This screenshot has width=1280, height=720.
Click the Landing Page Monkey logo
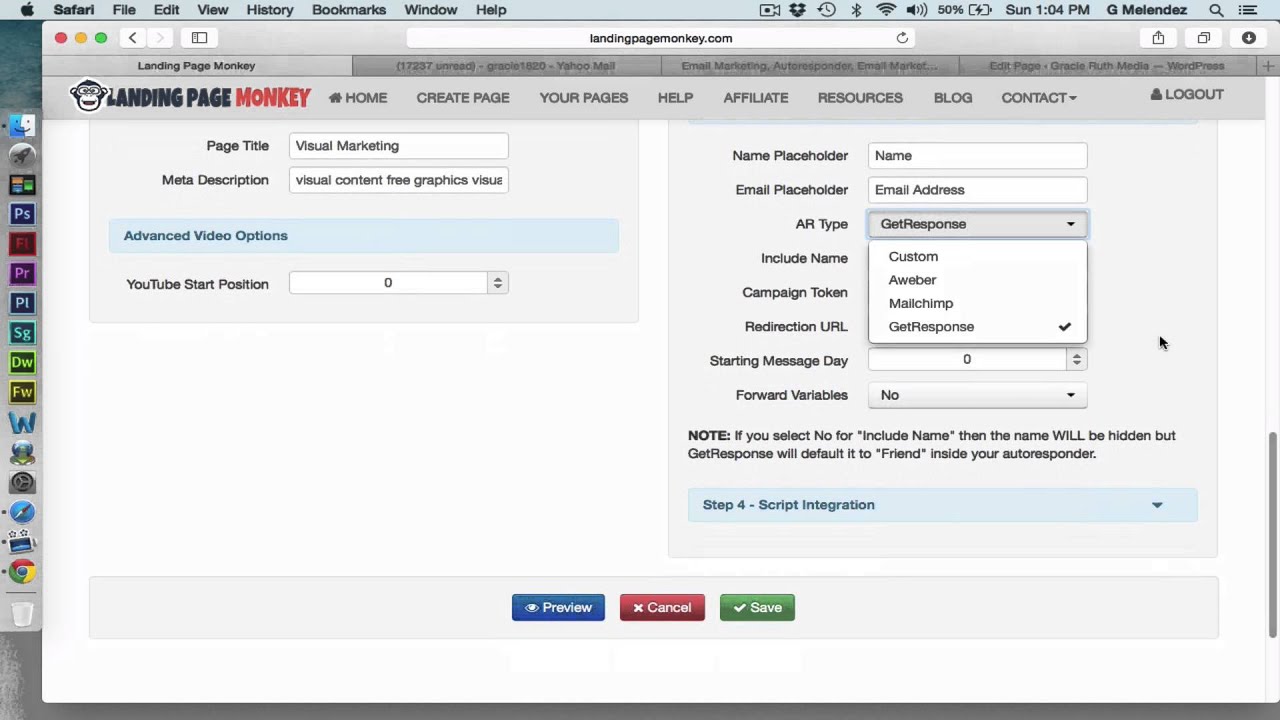tap(190, 97)
